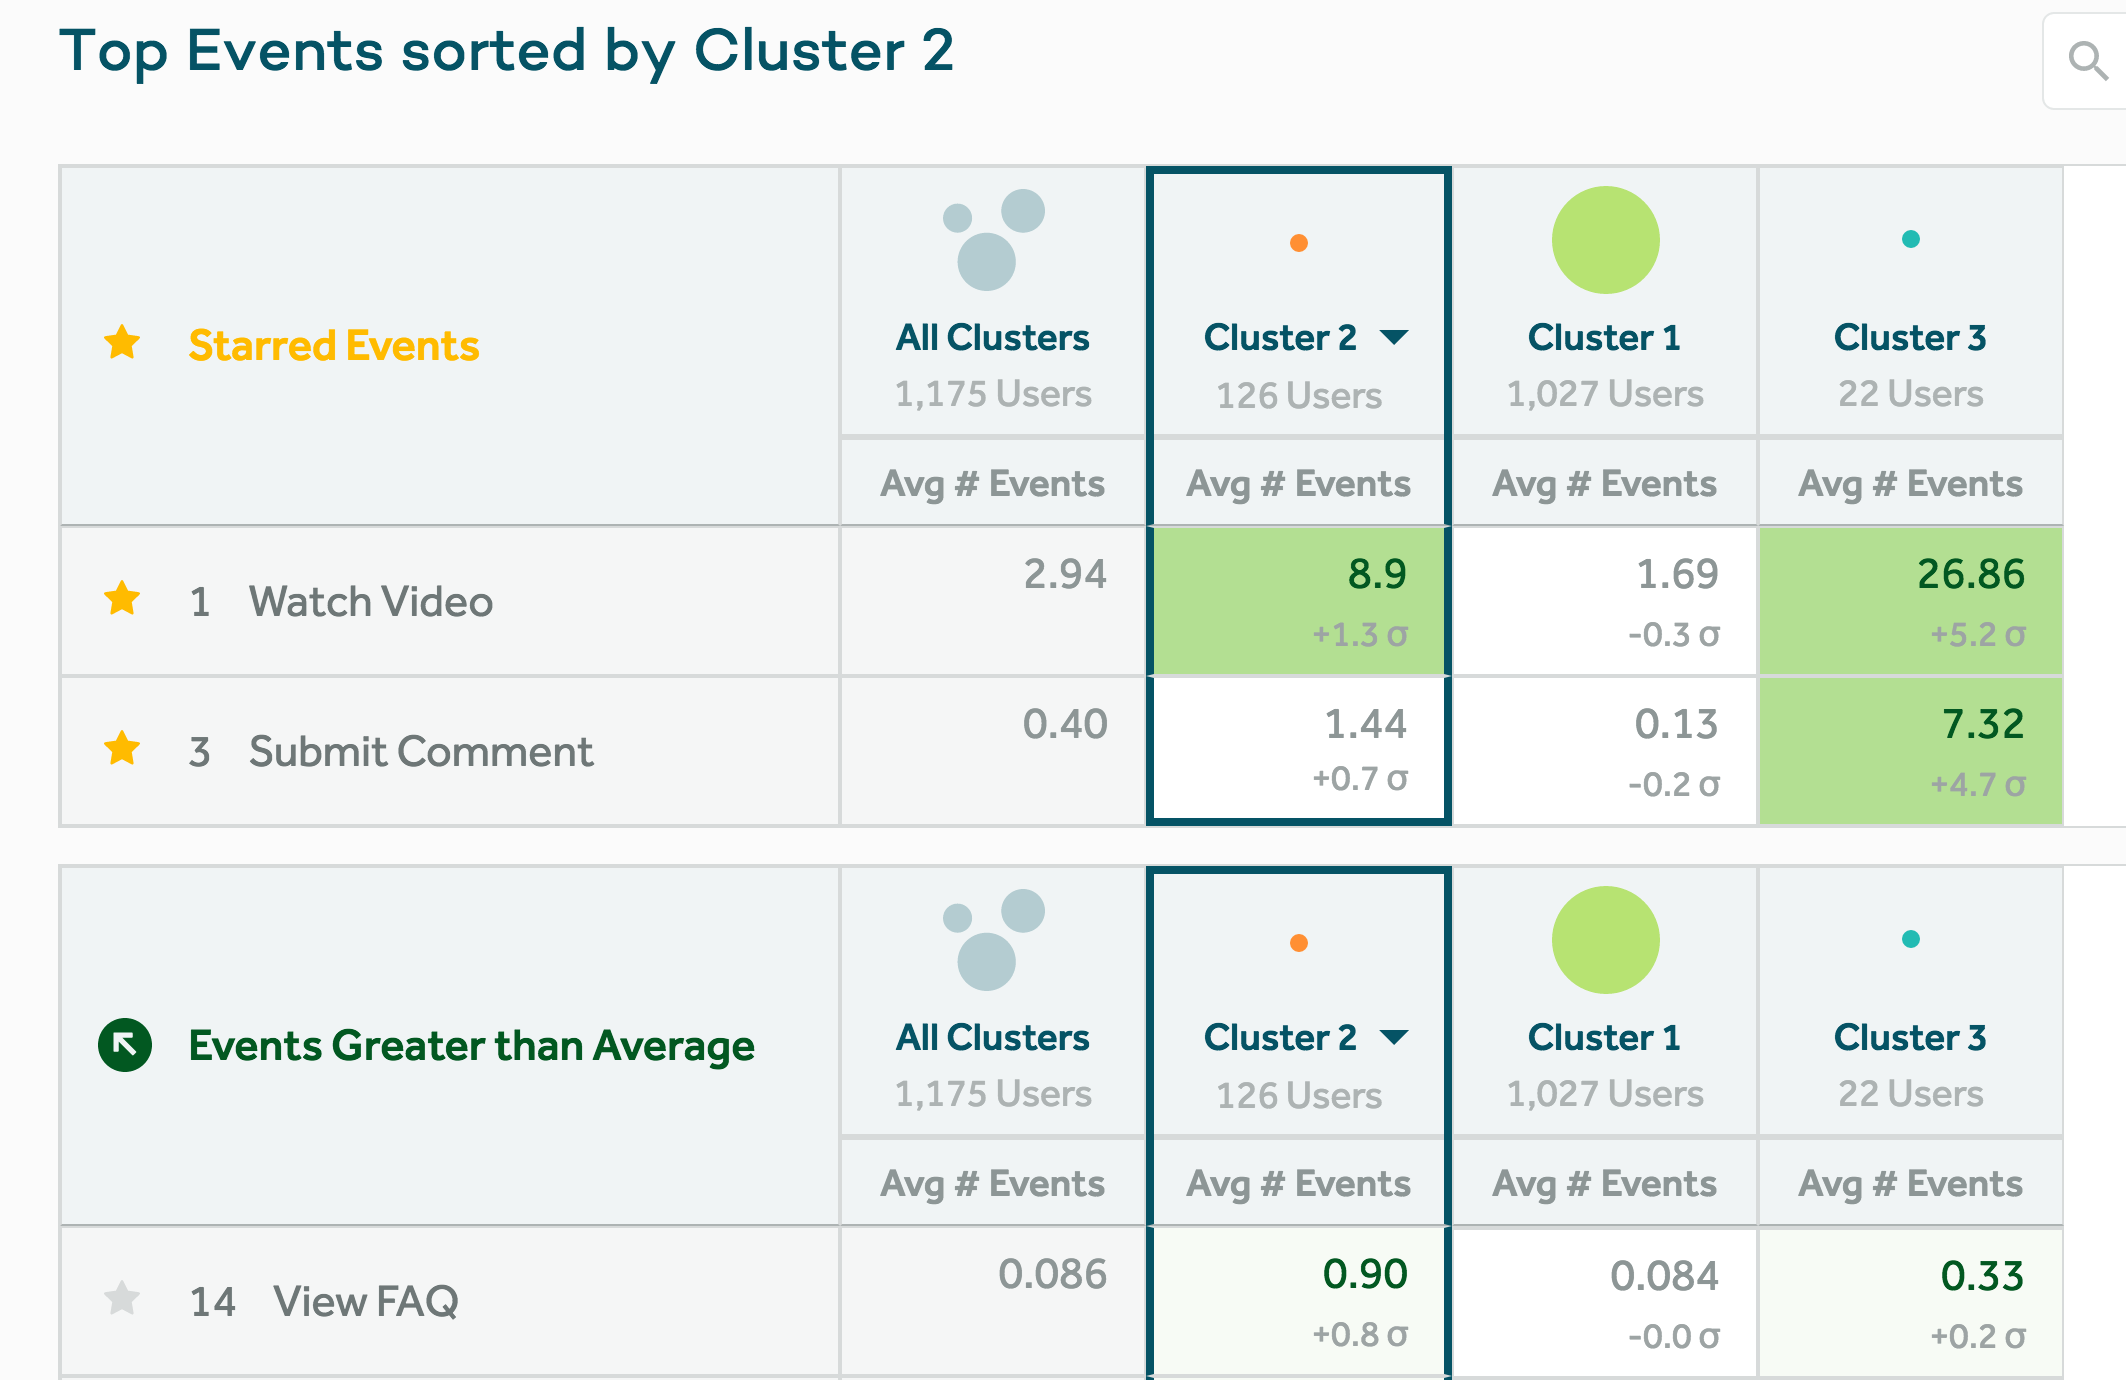Viewport: 2126px width, 1380px height.
Task: Open the Cluster 2 dropdown in Events Greater than Average
Action: (1394, 1037)
